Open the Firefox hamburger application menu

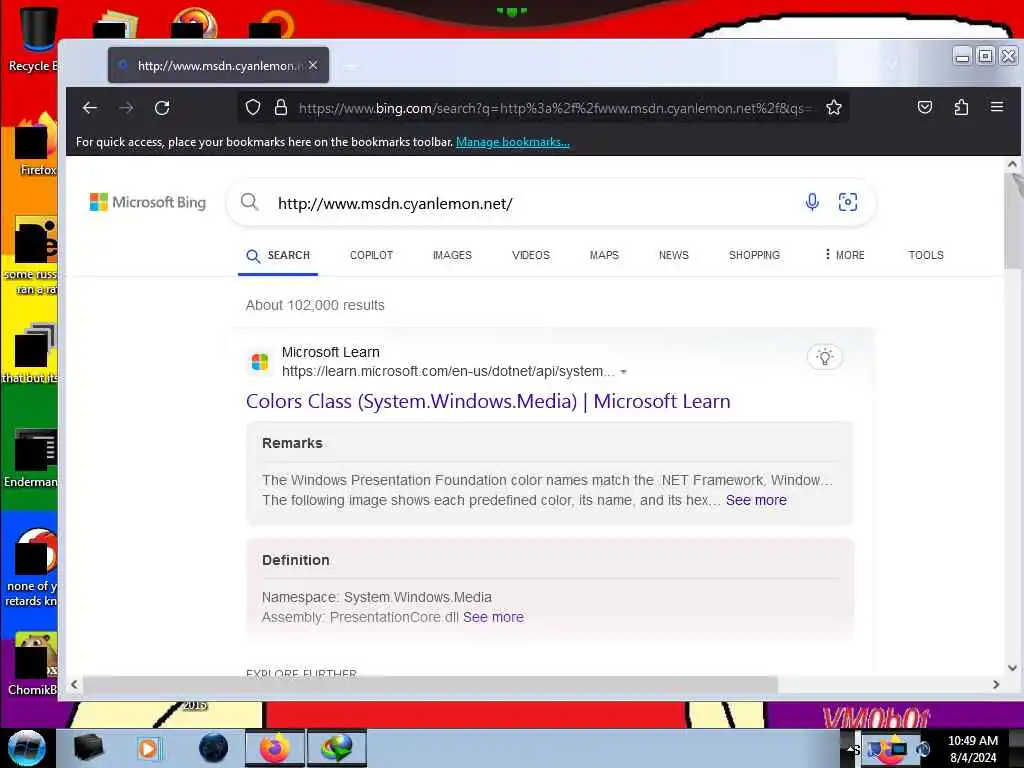(997, 106)
